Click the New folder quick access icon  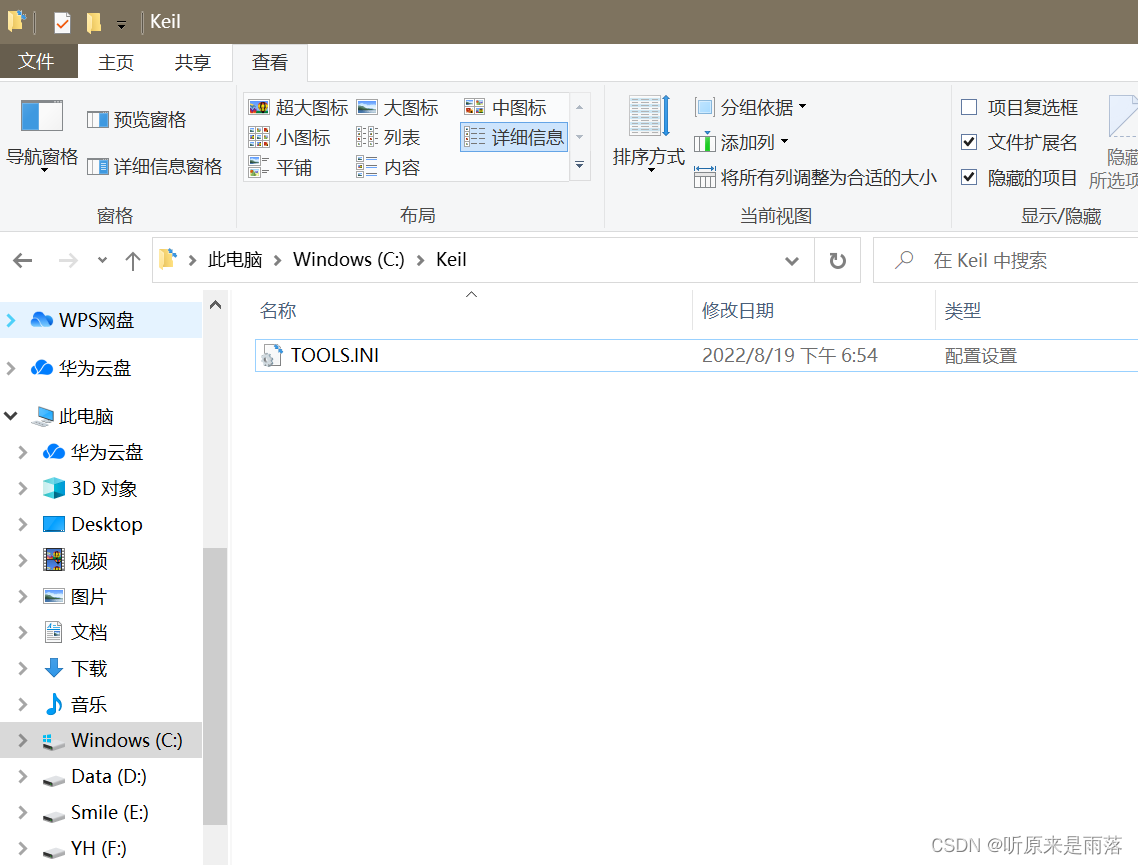93,22
